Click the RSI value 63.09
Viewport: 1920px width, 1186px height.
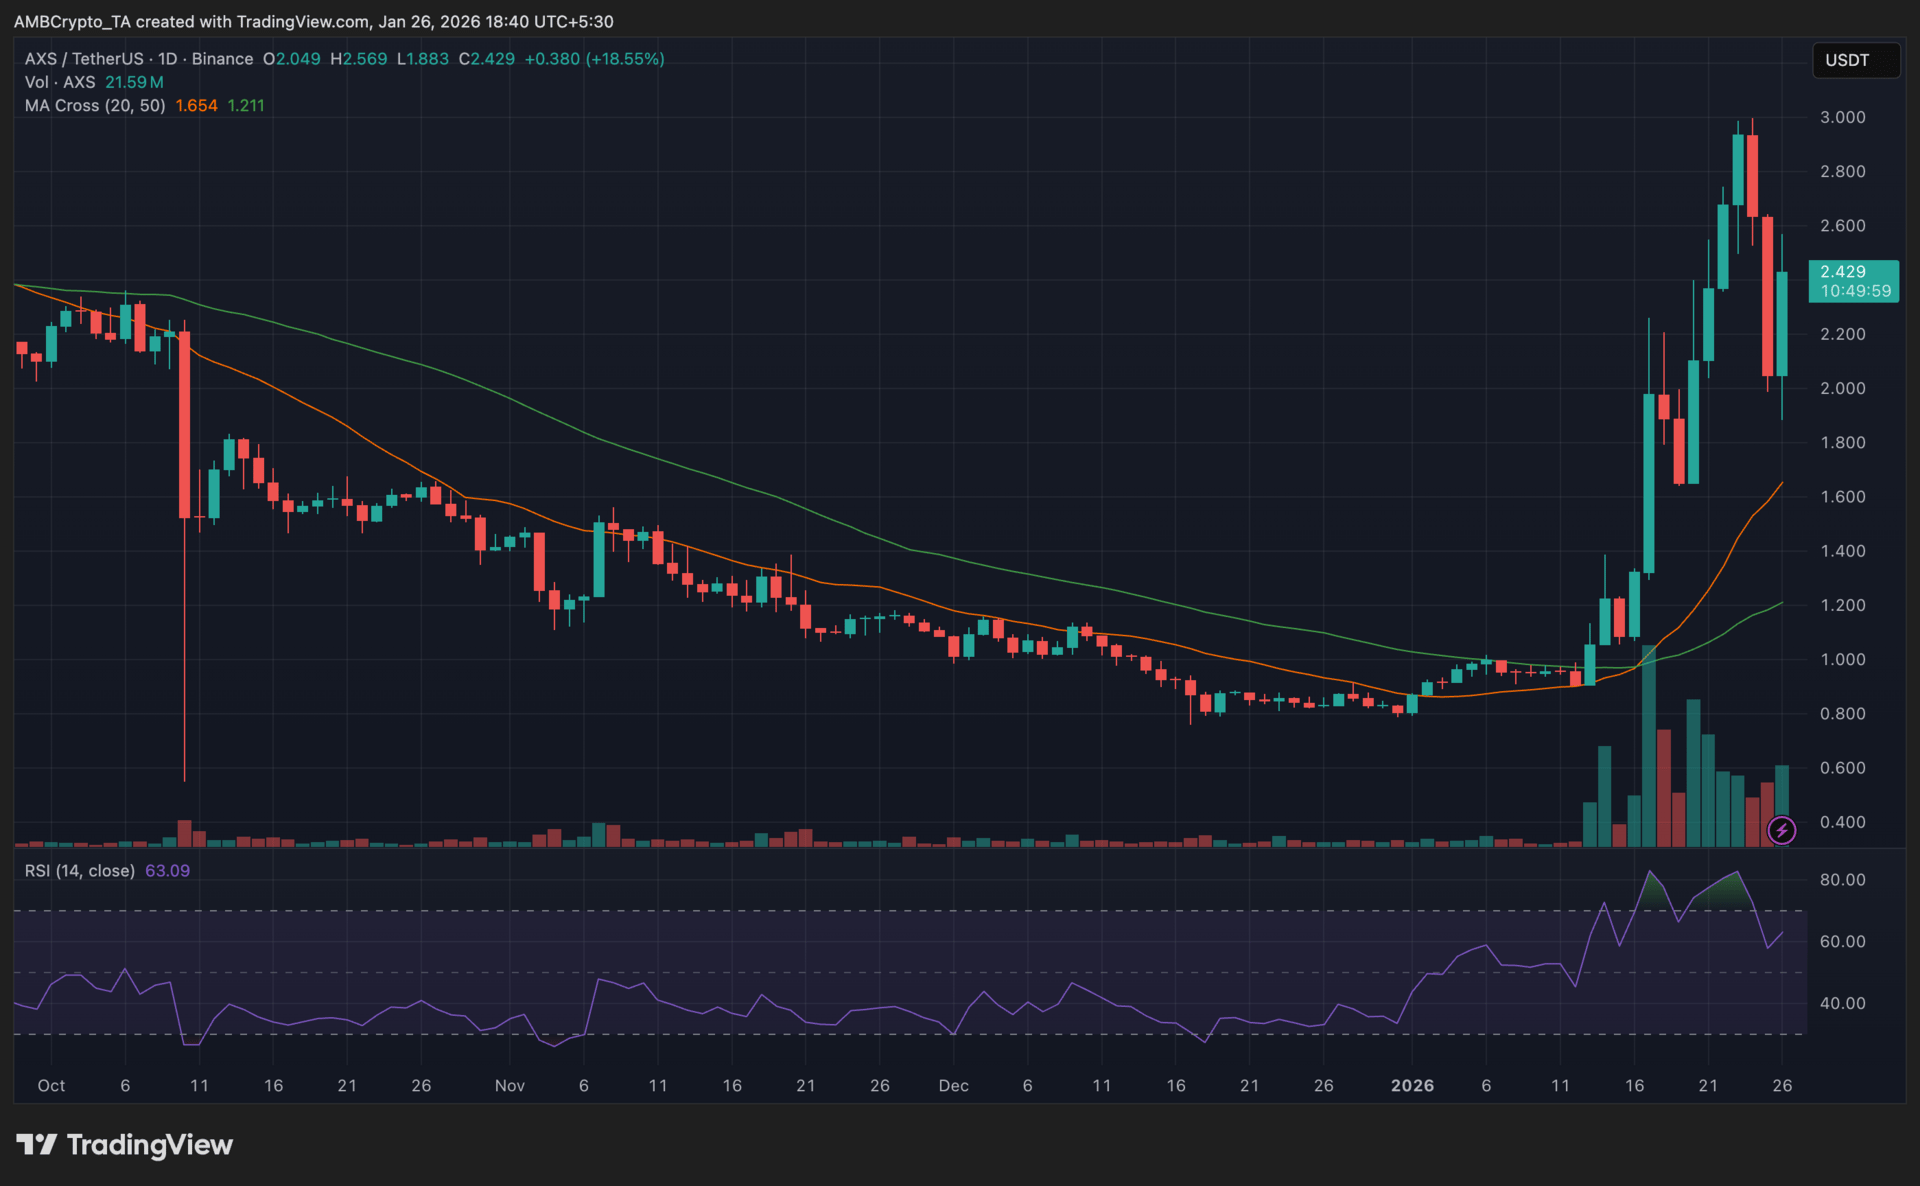click(x=167, y=871)
